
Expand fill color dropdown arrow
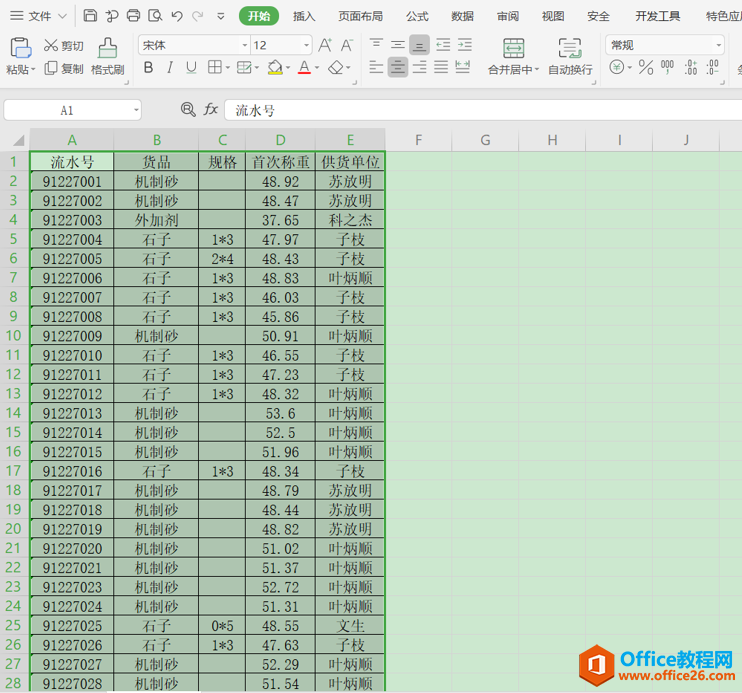coord(288,68)
